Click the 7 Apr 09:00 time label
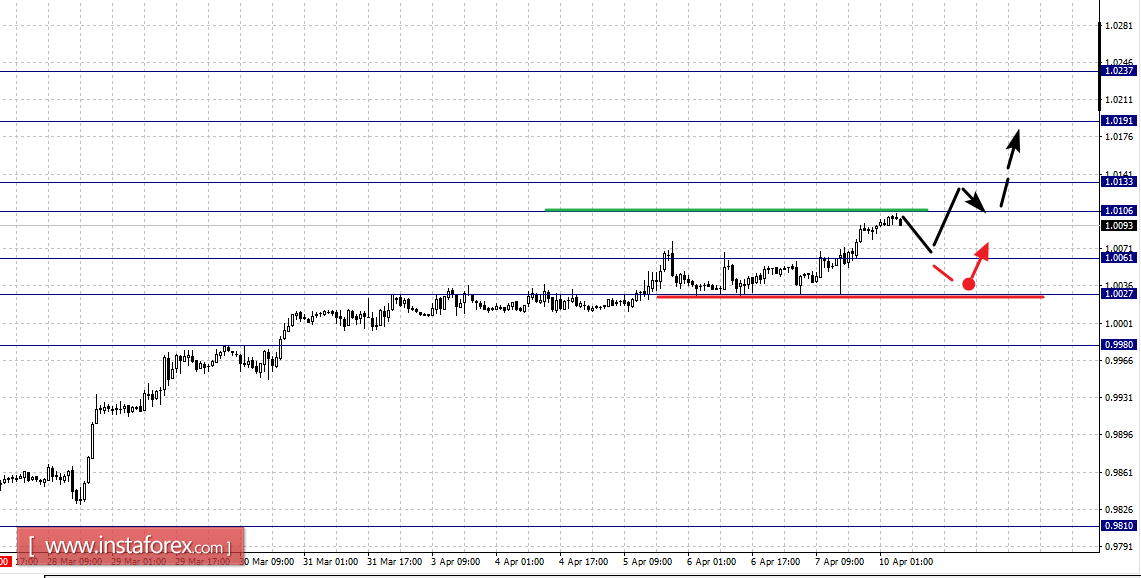The width and height of the screenshot is (1141, 578). click(x=840, y=562)
